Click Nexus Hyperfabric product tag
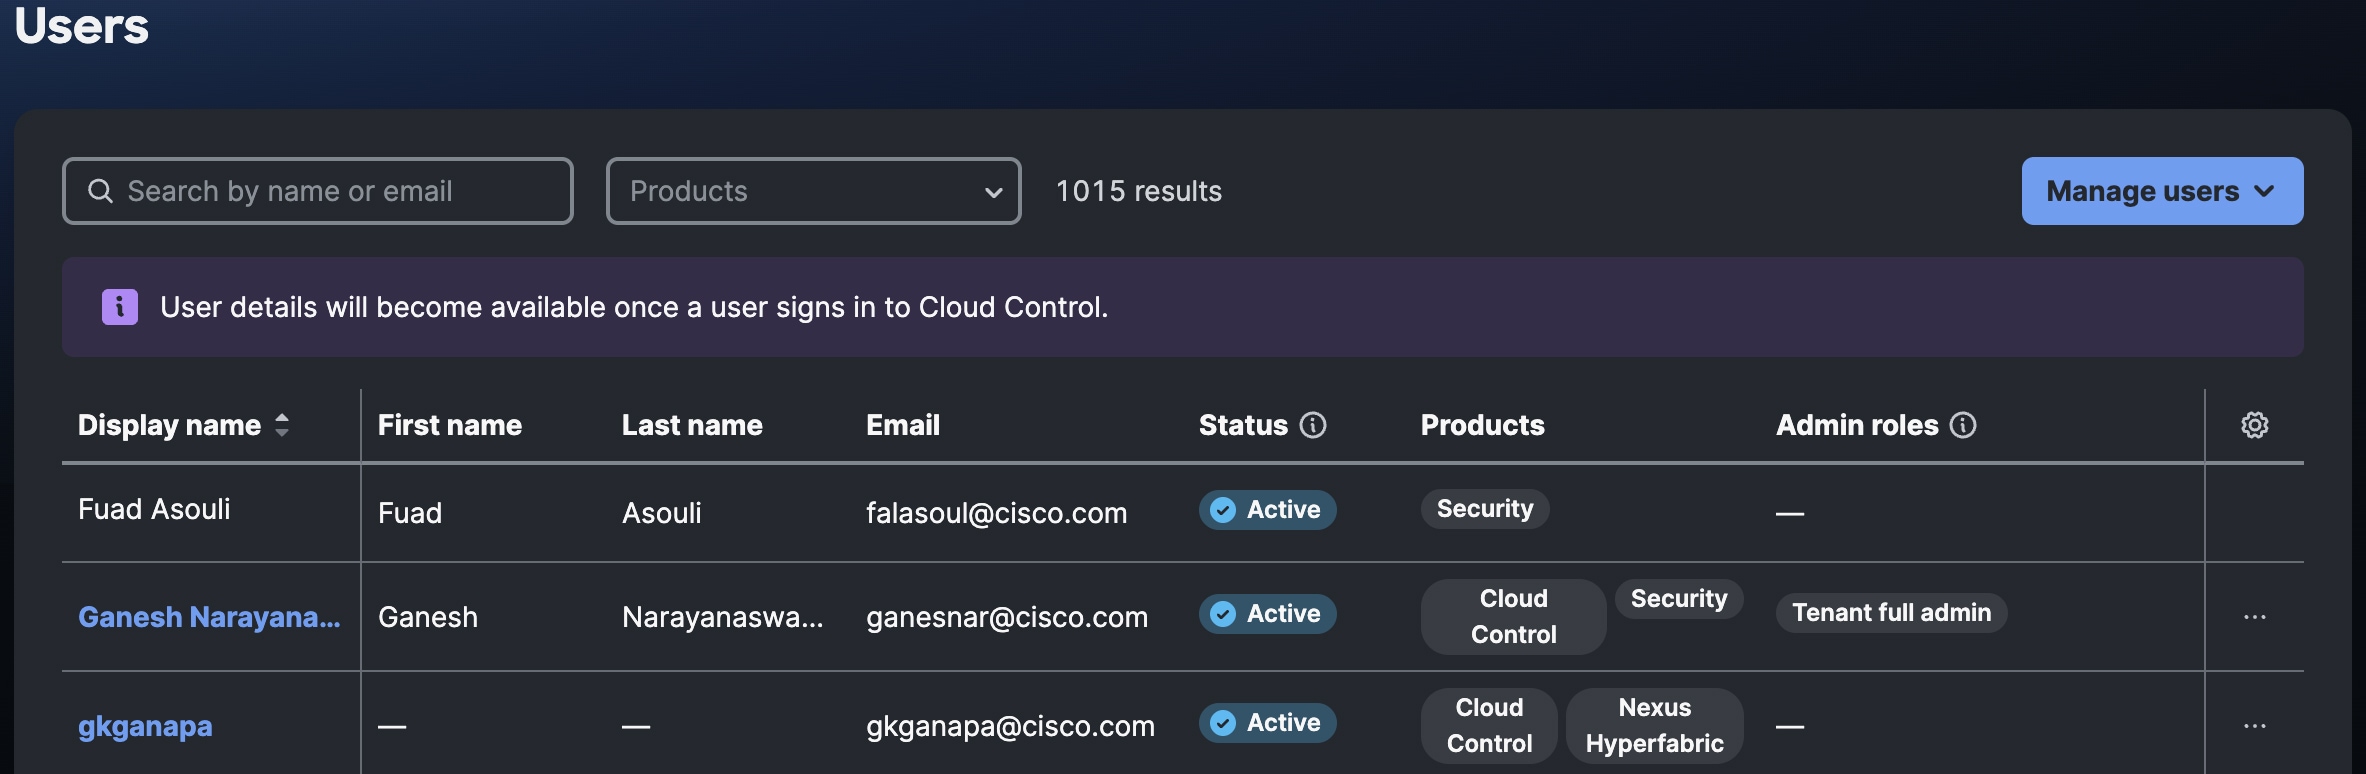Screen dimensions: 2366x774 click(1654, 726)
